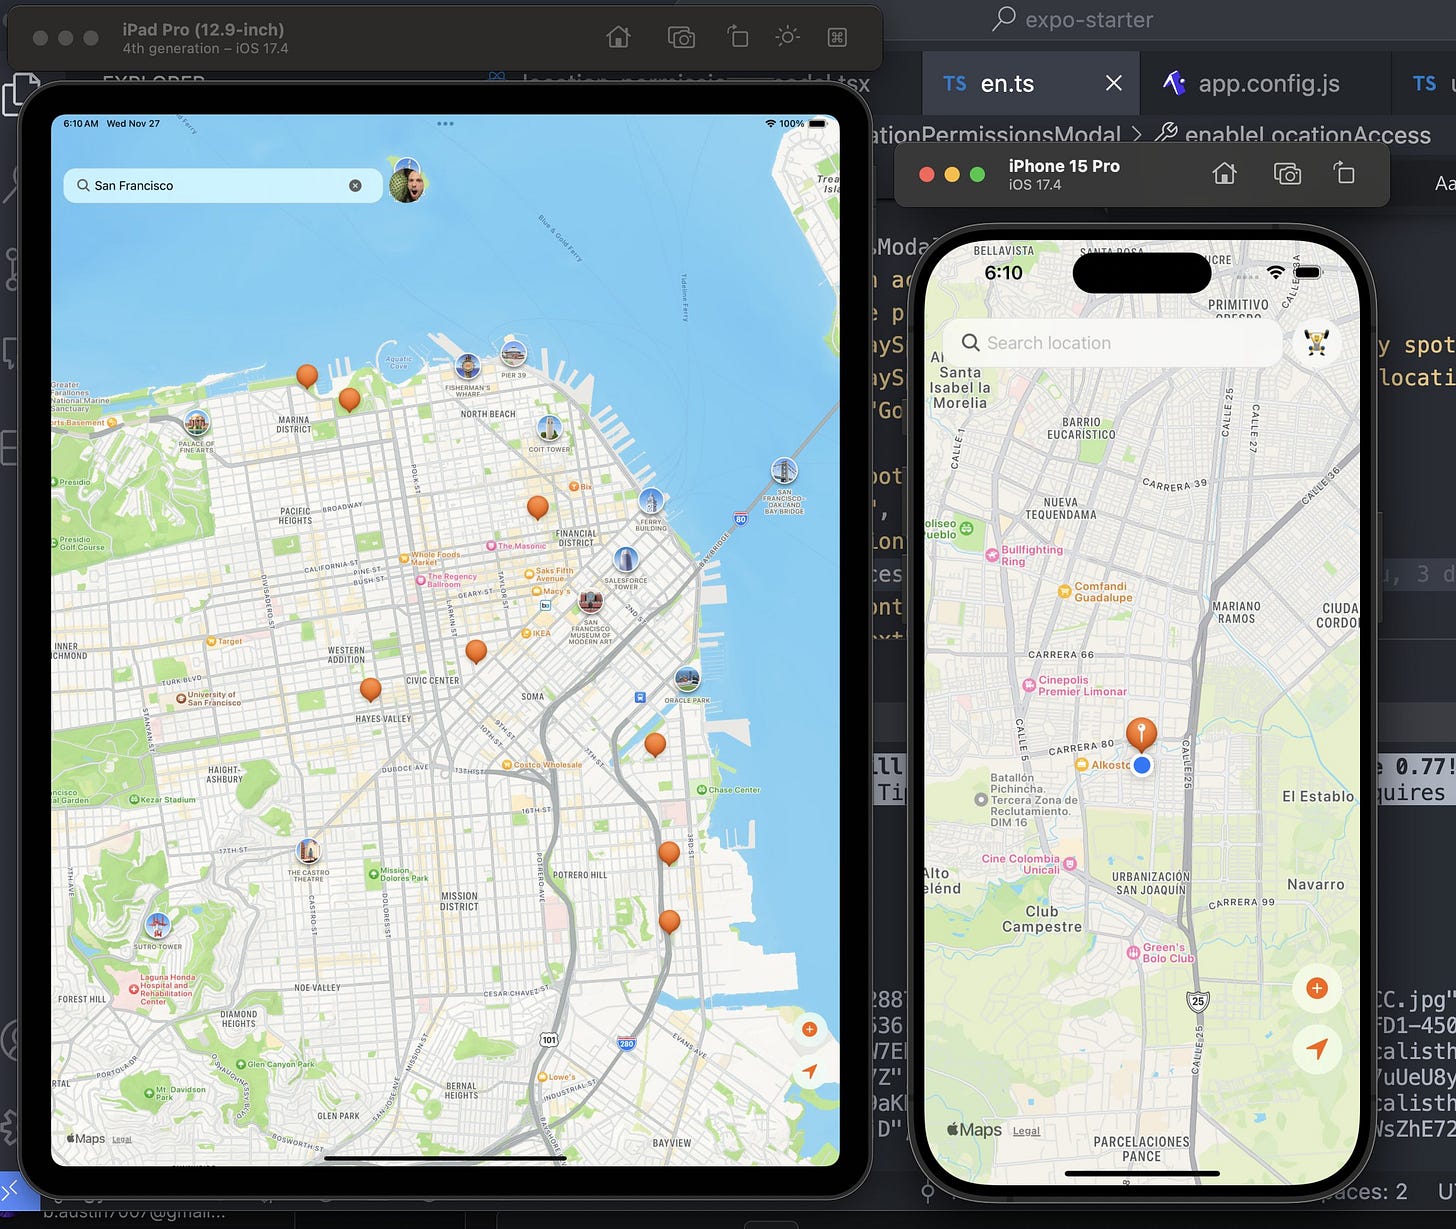Open the Legal link on iPad map
The width and height of the screenshot is (1456, 1229).
[122, 1139]
